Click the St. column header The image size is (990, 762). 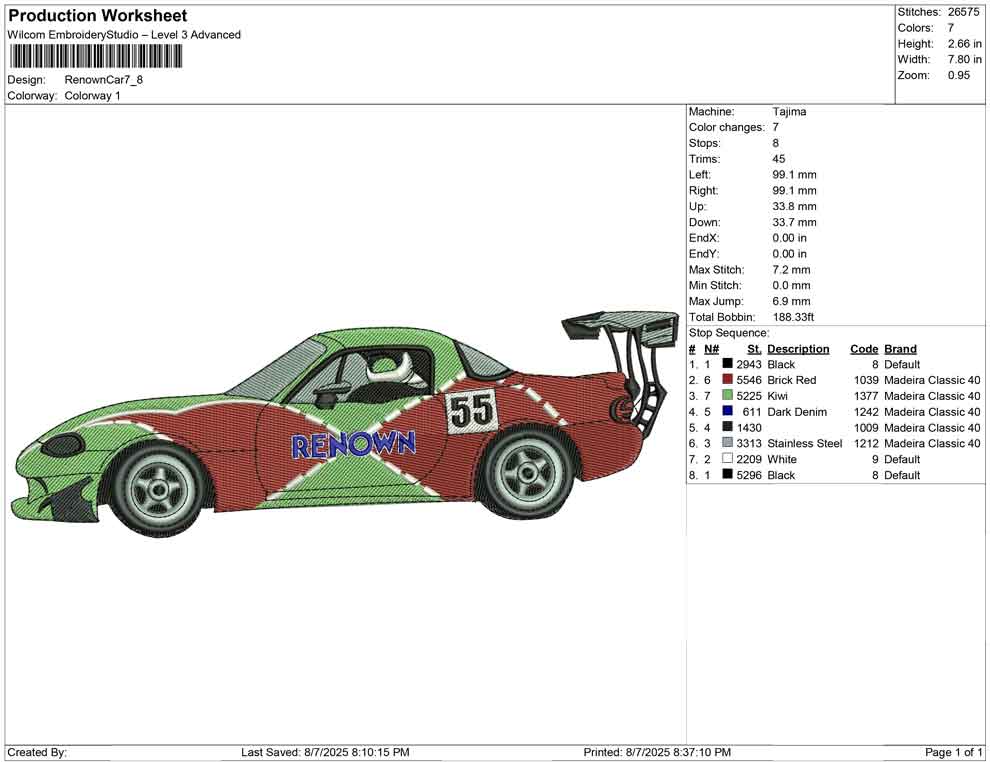(x=754, y=348)
